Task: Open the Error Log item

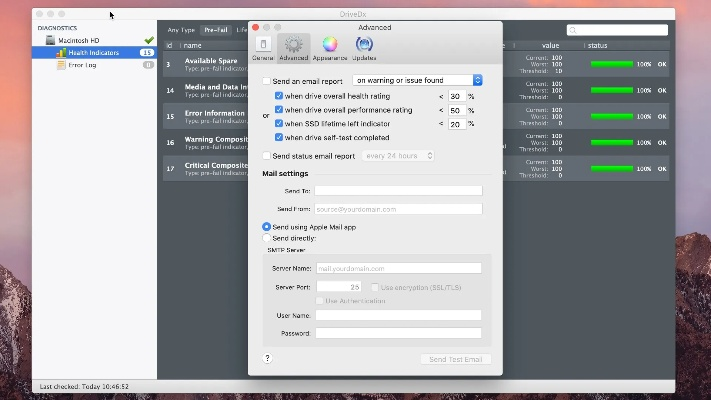Action: click(x=82, y=64)
